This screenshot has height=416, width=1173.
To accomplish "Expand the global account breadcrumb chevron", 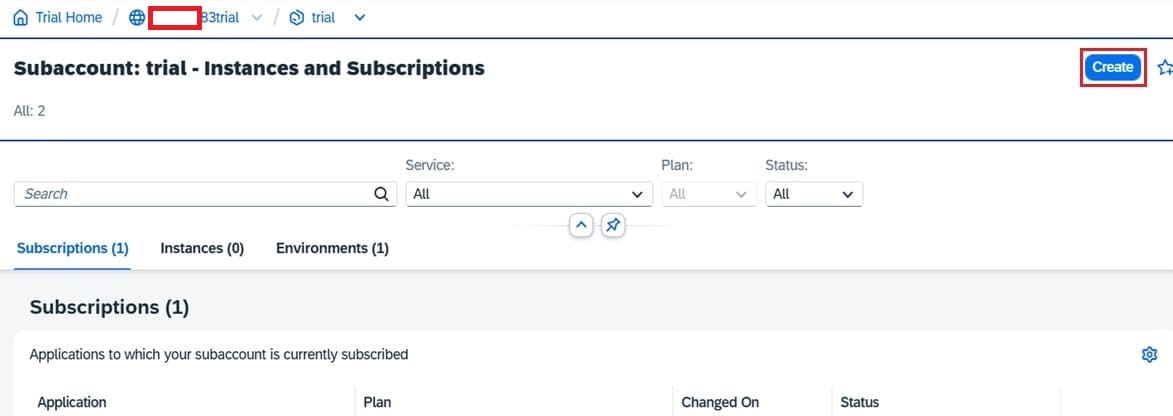I will coord(258,18).
